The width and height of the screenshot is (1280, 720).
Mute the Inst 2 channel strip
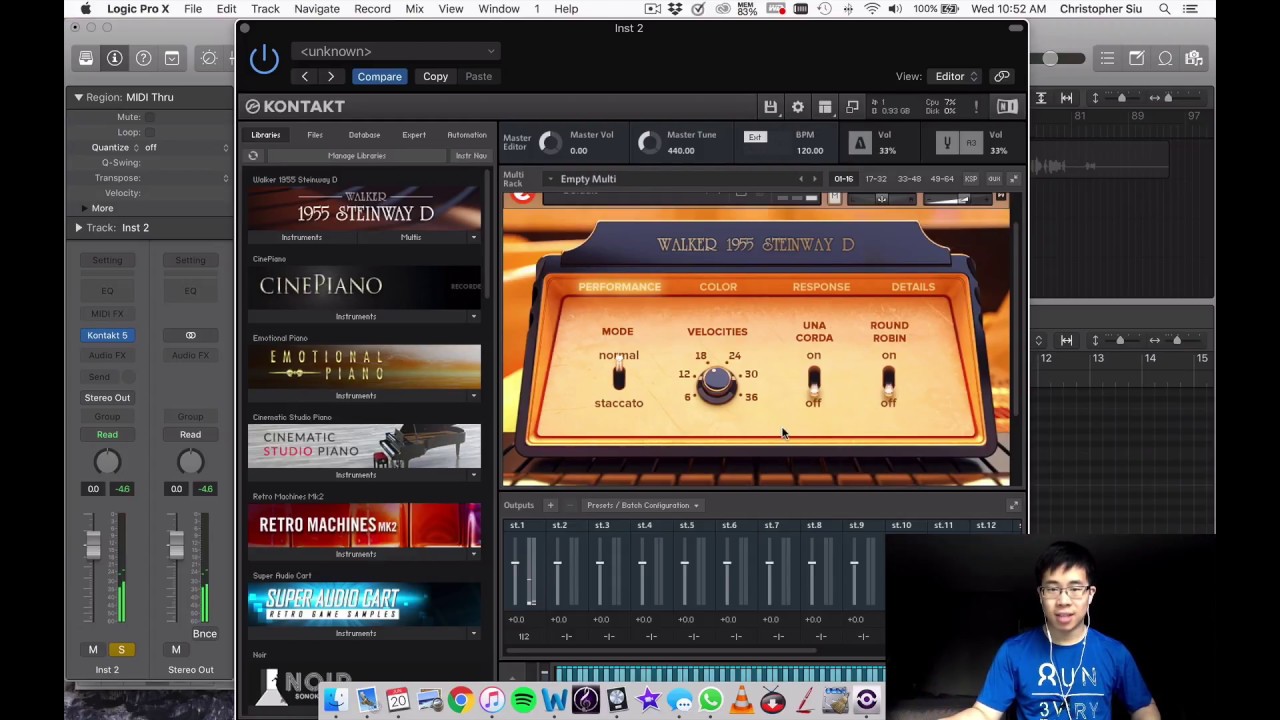point(93,650)
